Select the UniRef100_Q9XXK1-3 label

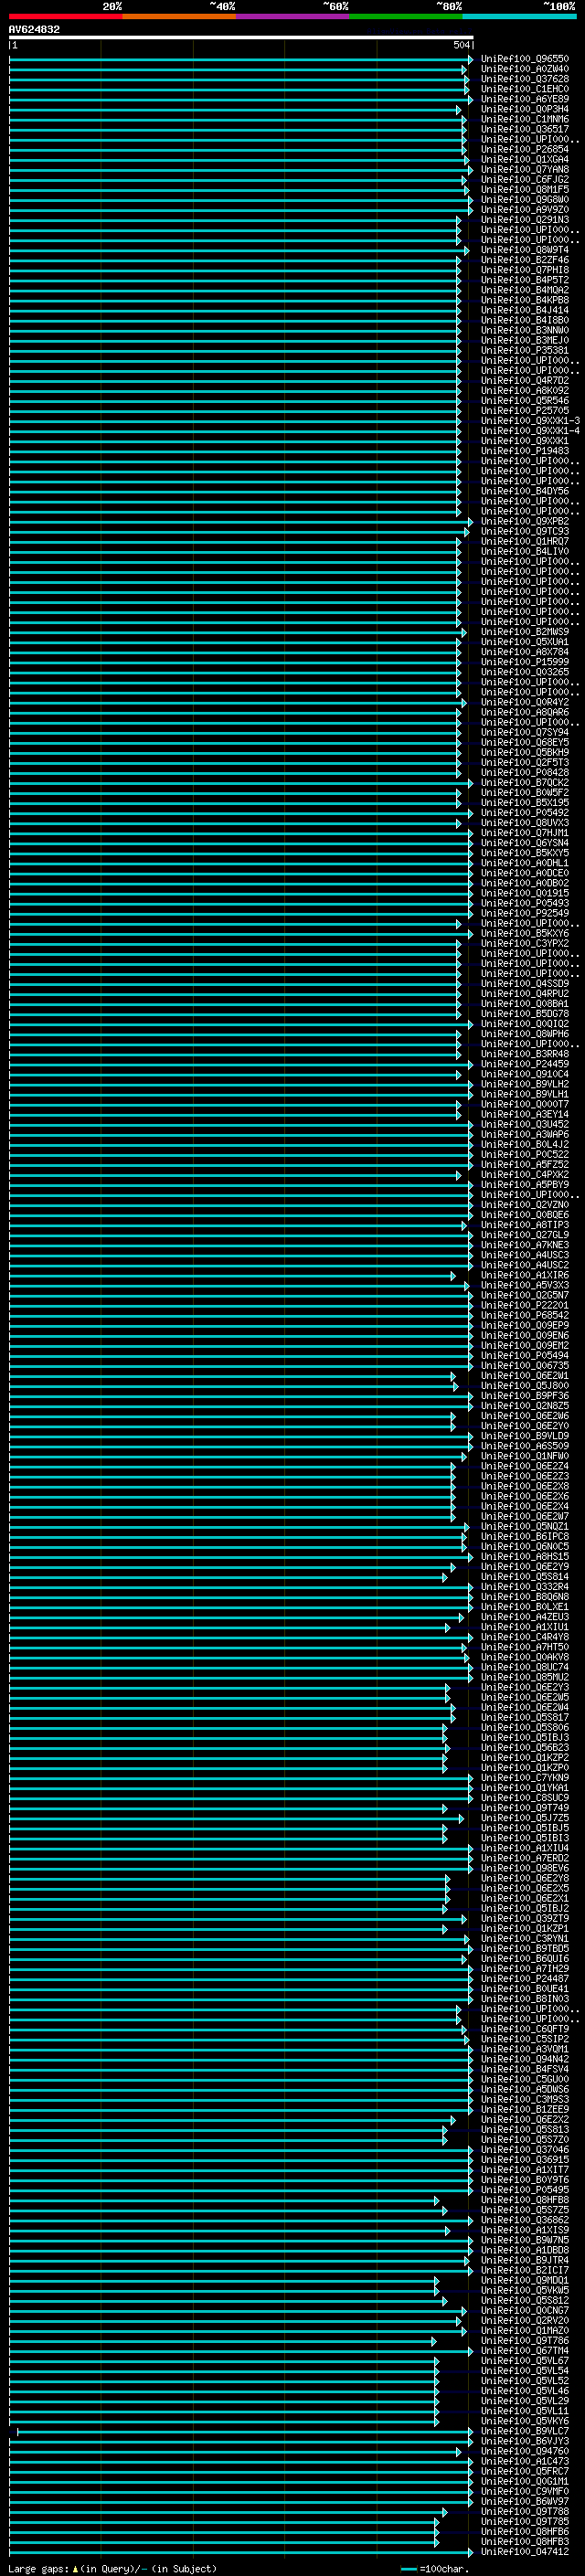[530, 420]
